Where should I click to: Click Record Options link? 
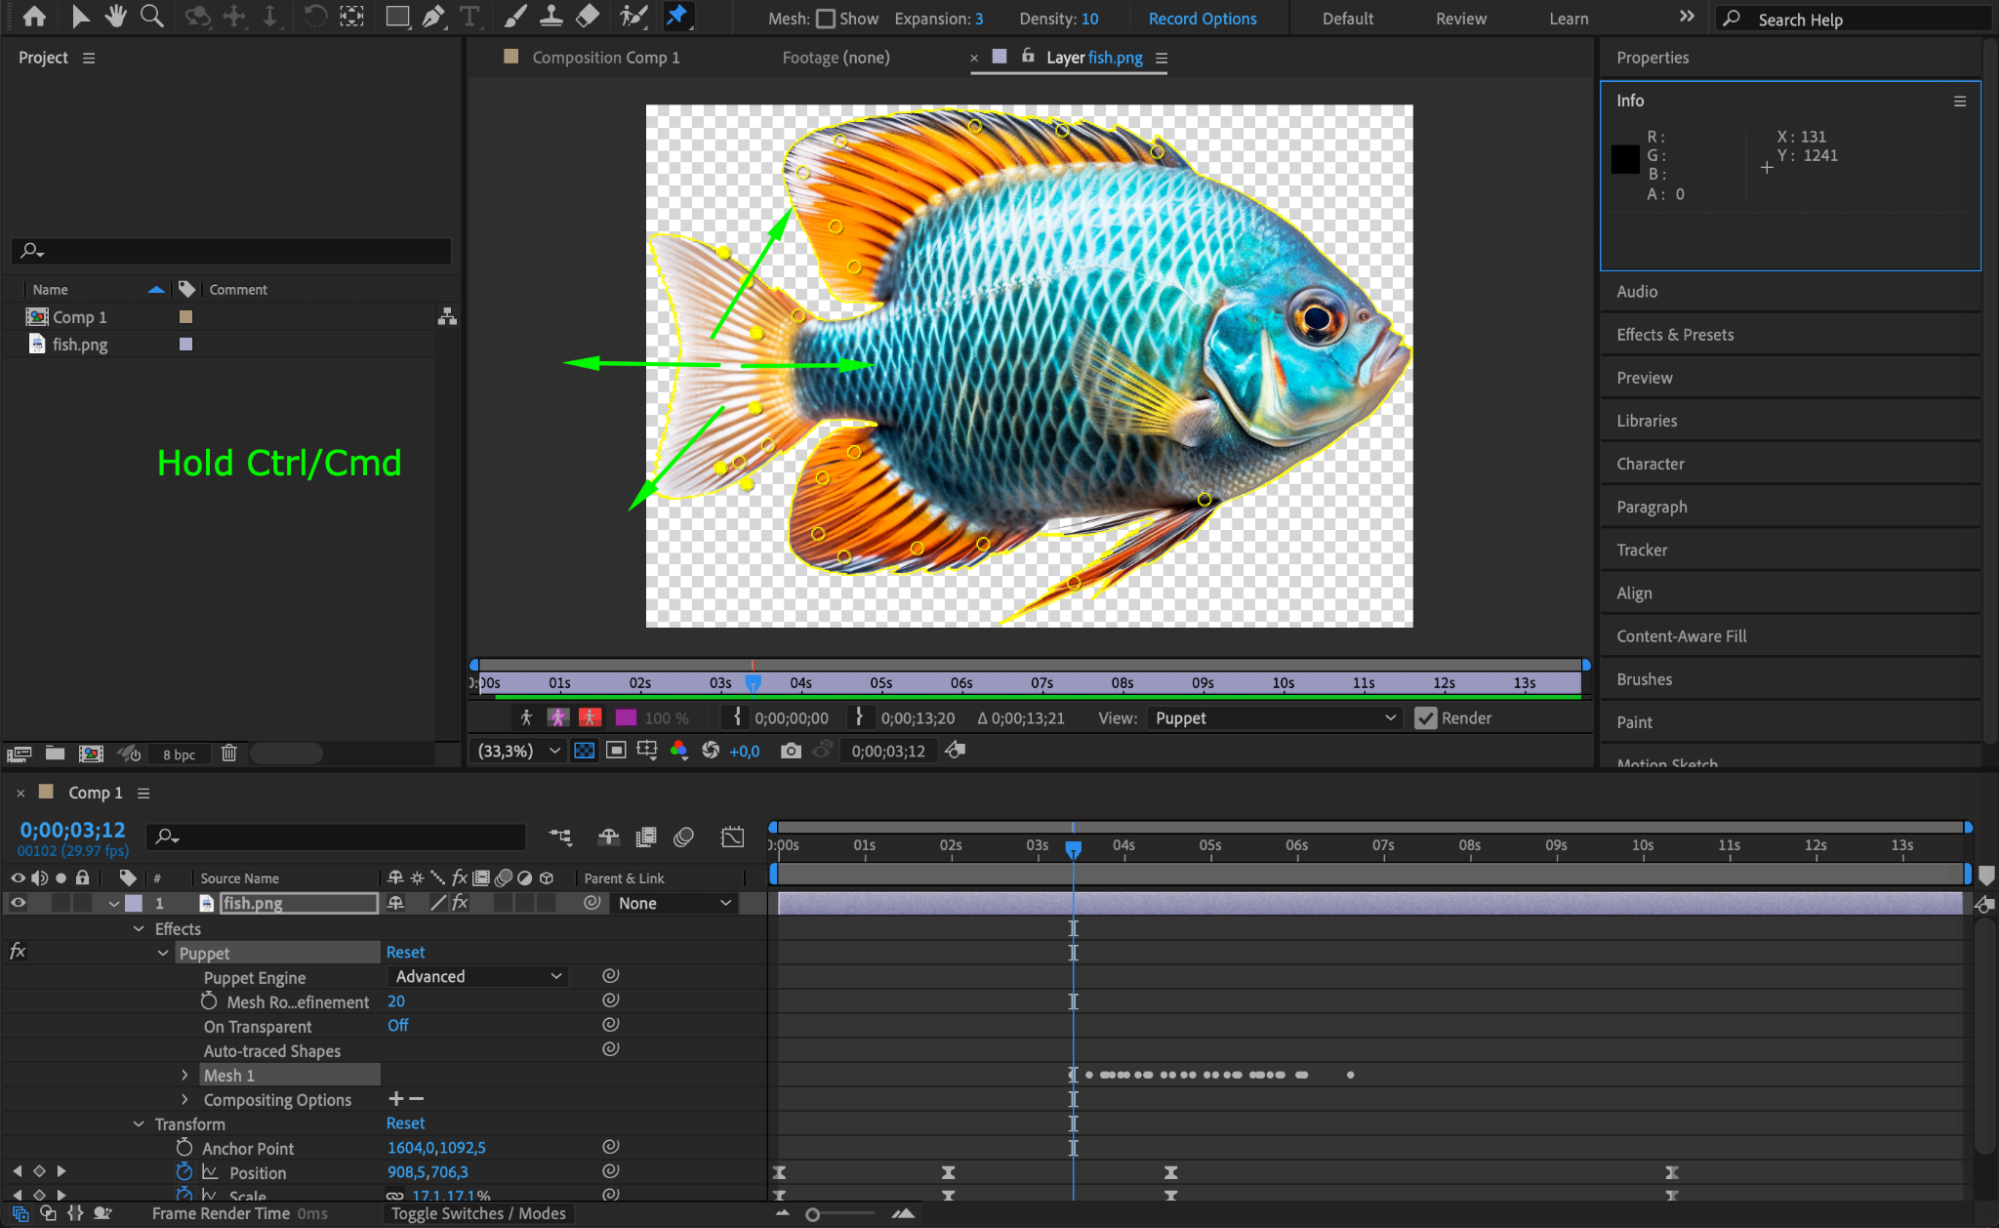(x=1202, y=19)
